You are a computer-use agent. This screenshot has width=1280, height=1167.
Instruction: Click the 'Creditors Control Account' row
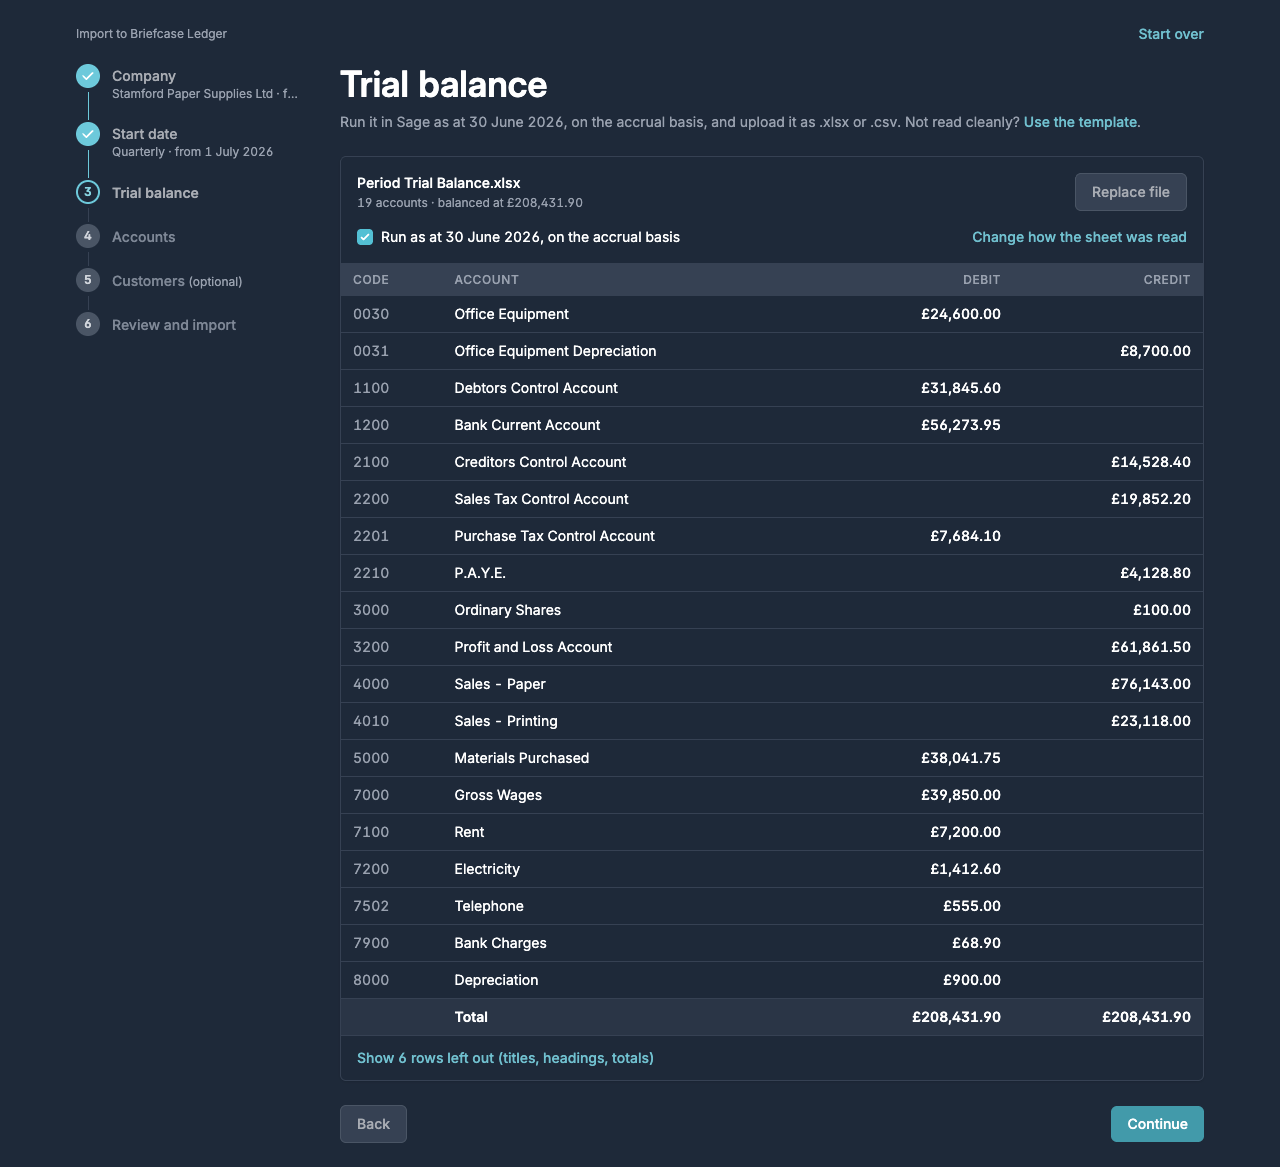click(772, 462)
